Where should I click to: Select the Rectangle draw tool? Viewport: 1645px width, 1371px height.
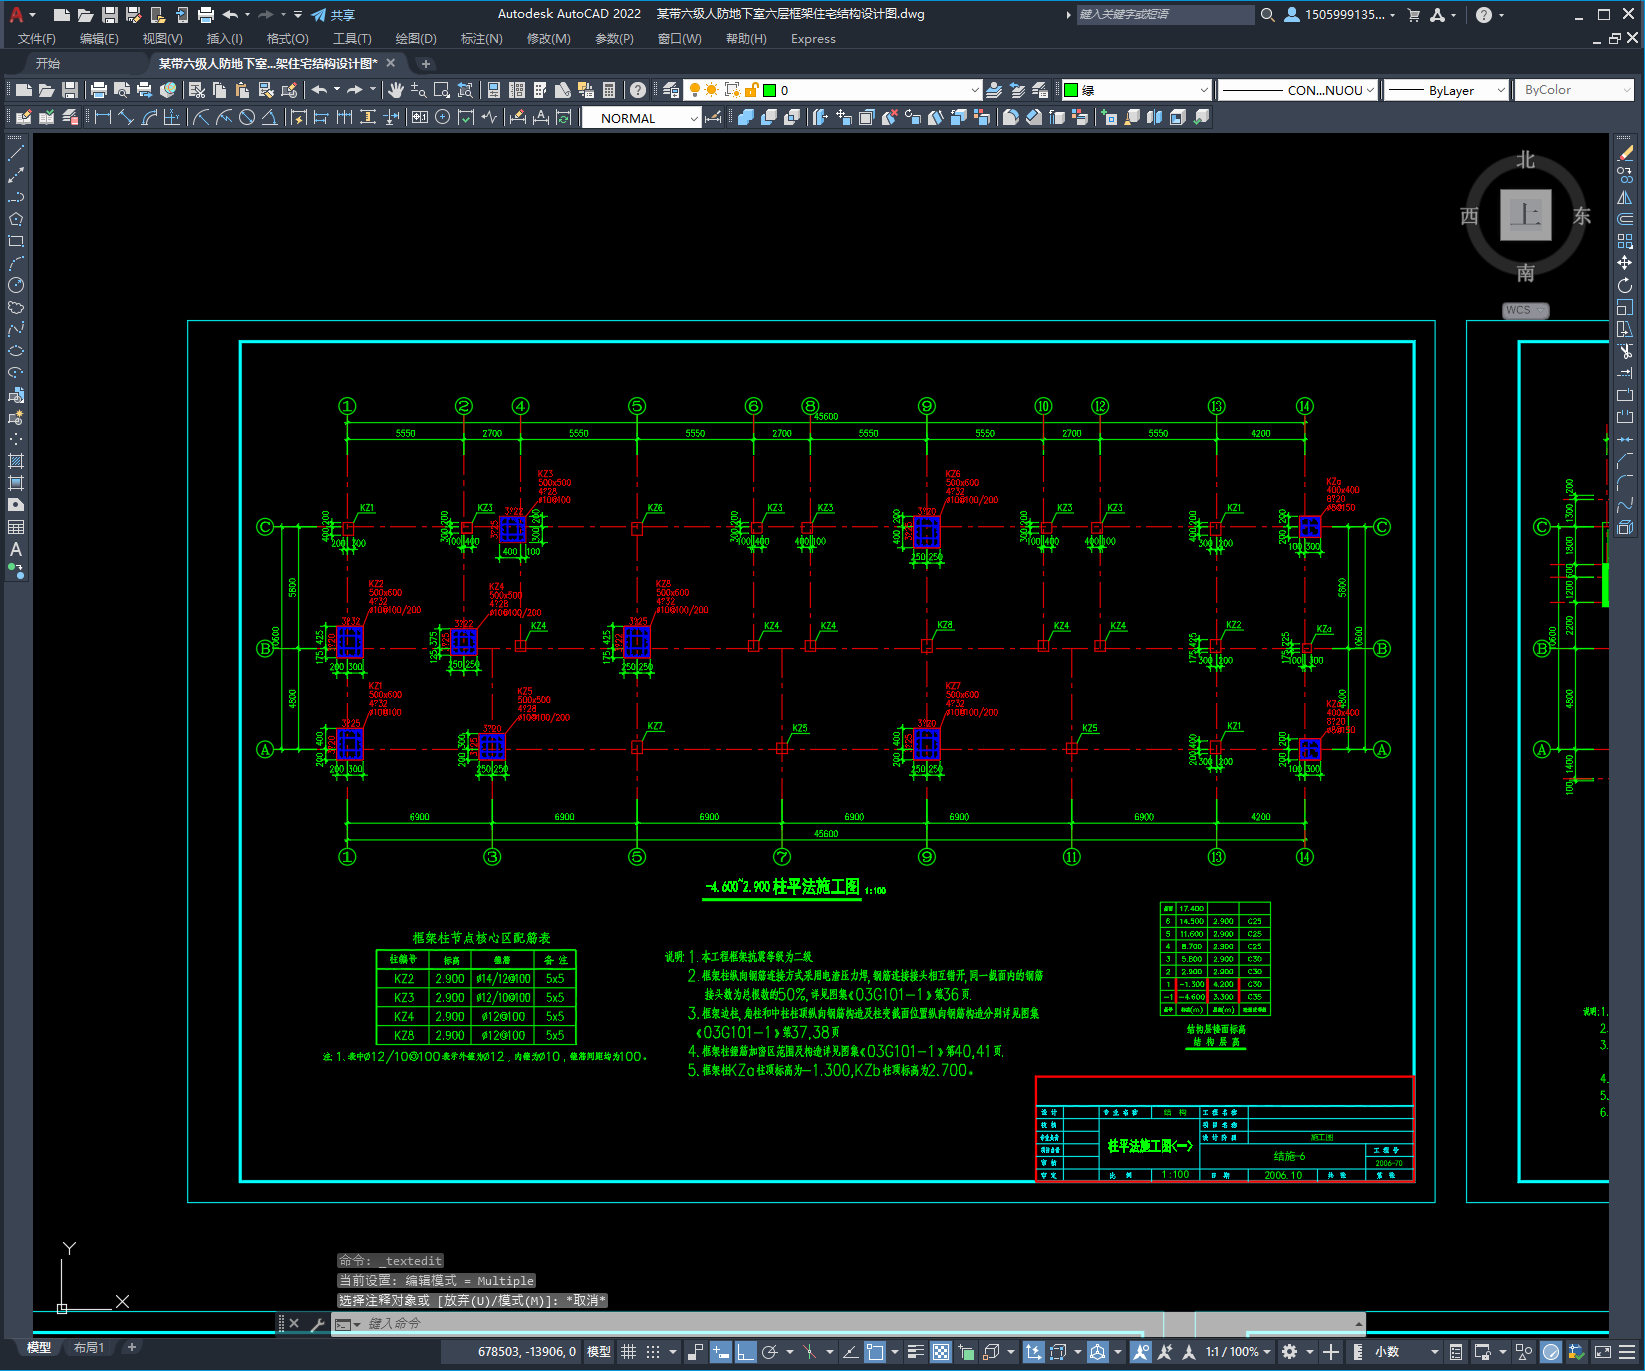[16, 241]
